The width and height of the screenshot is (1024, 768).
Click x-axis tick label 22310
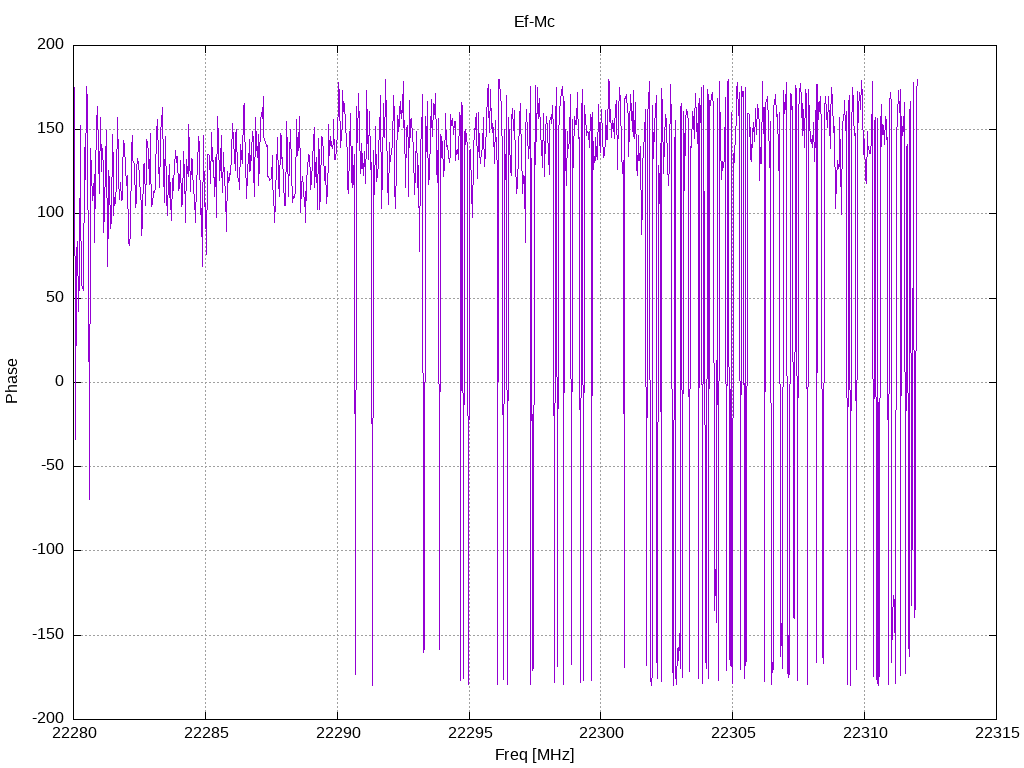pos(865,733)
